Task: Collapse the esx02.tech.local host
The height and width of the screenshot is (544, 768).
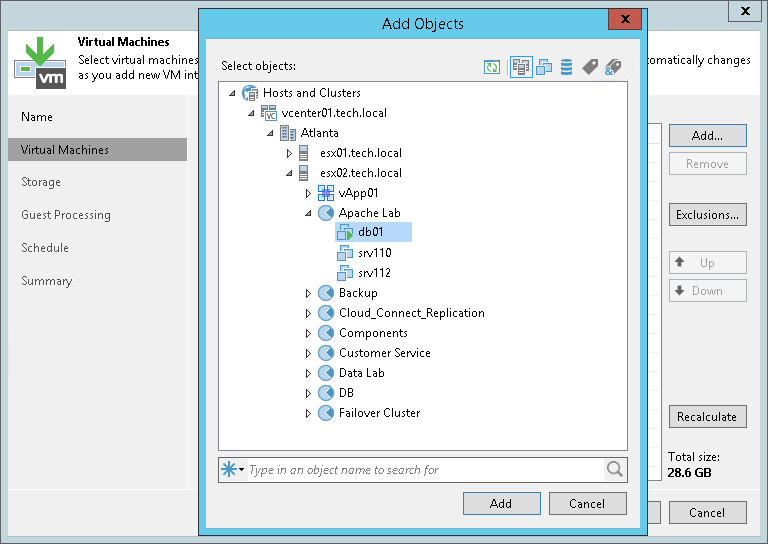Action: pyautogui.click(x=289, y=173)
